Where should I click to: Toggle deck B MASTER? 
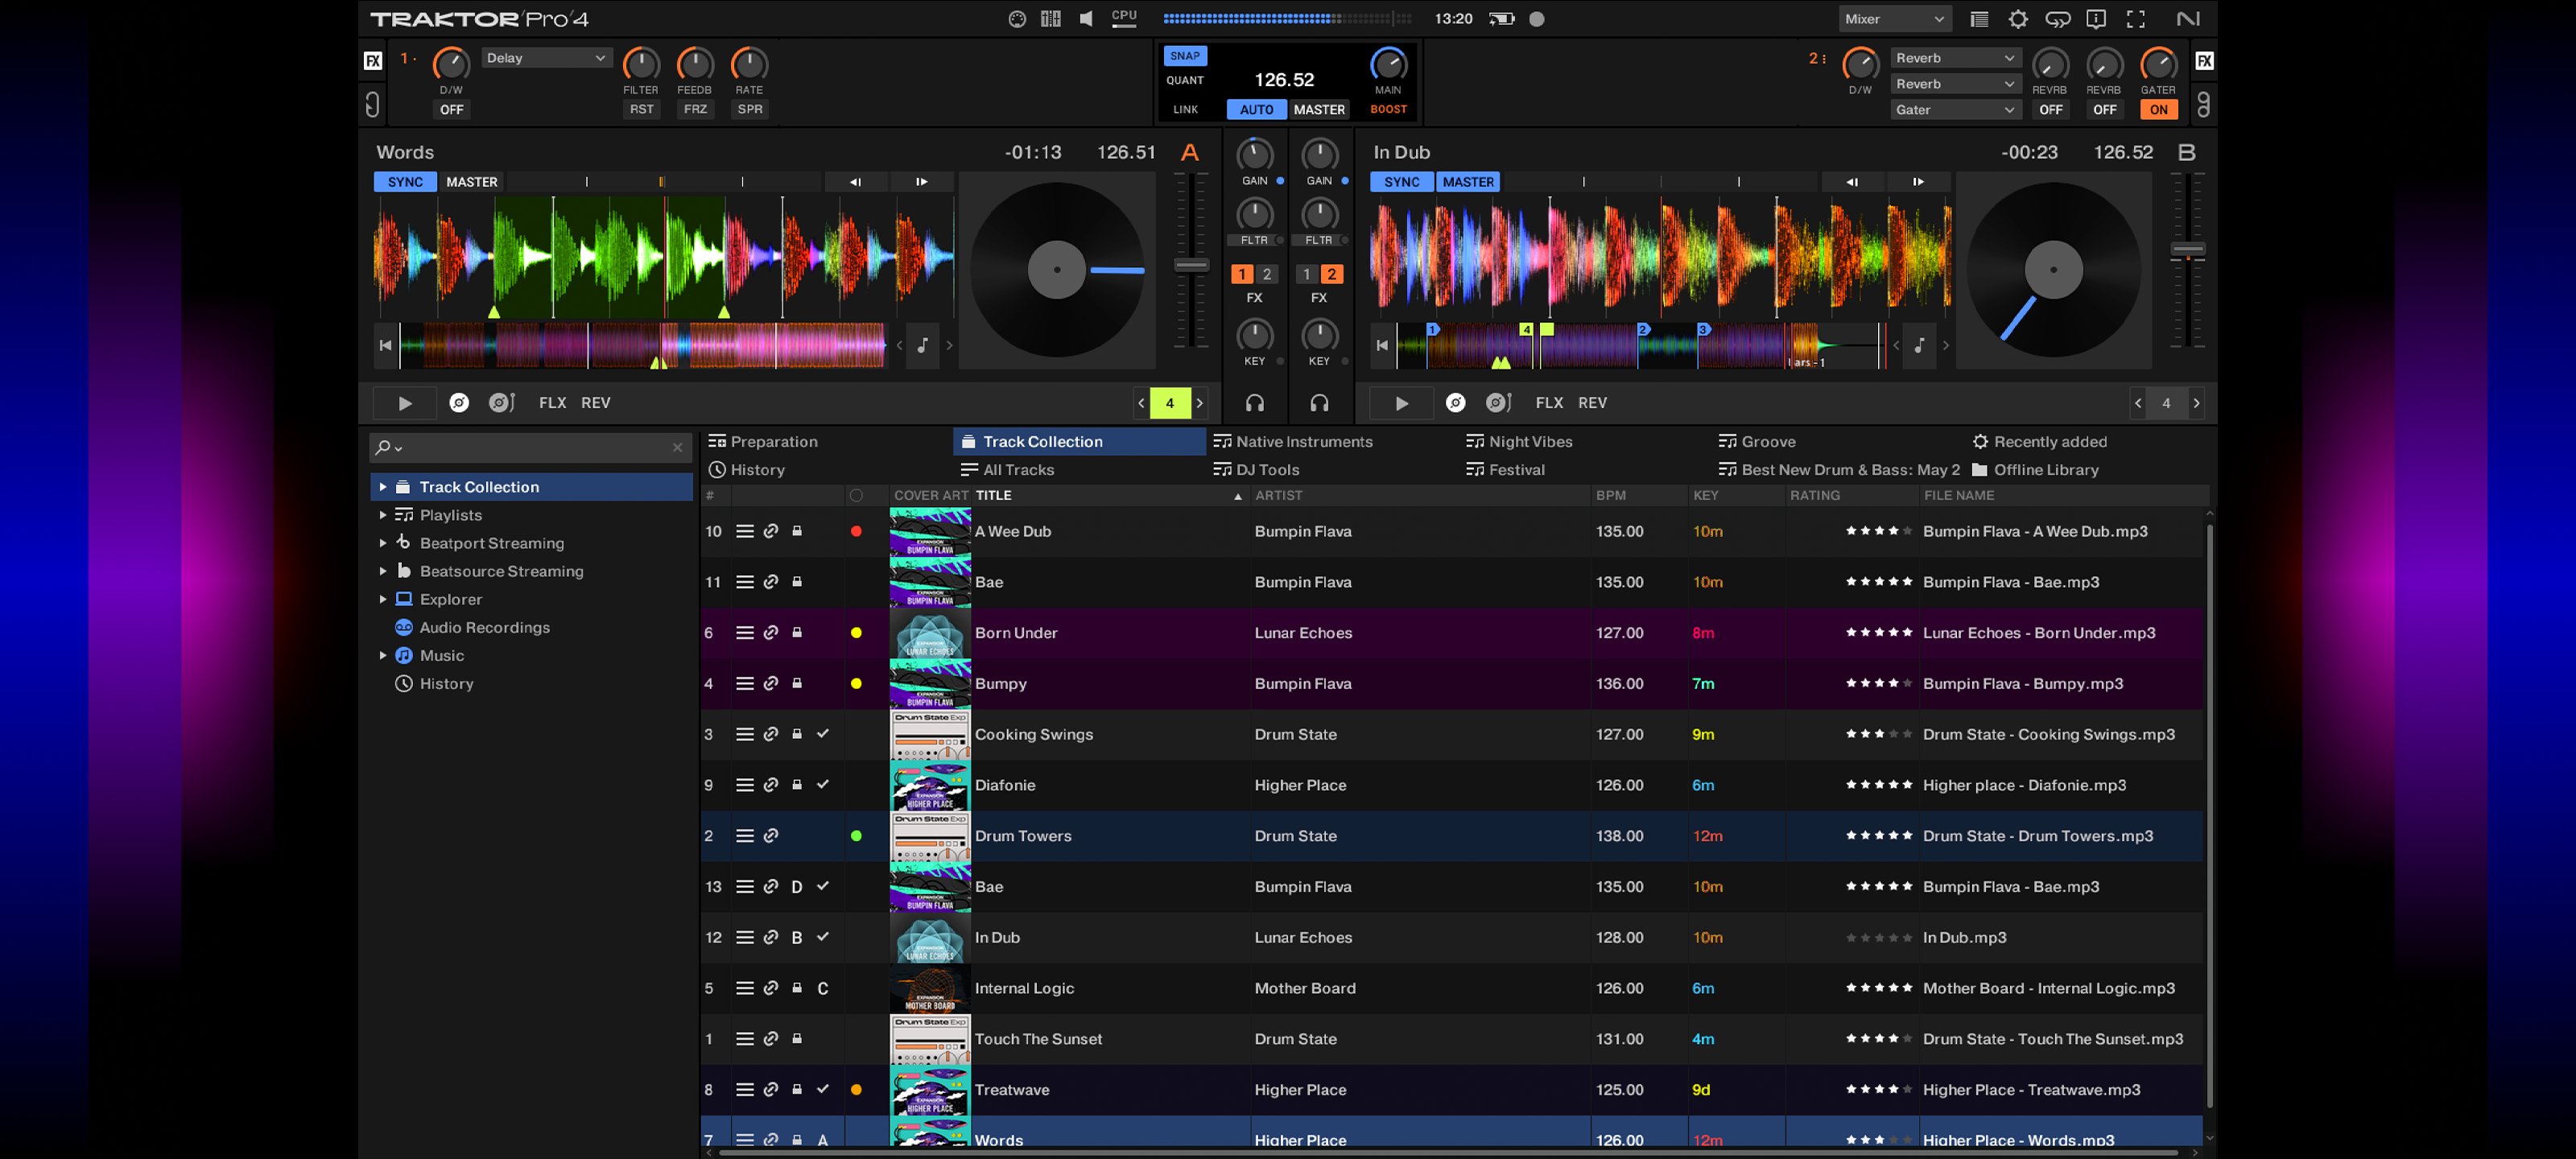(1468, 182)
